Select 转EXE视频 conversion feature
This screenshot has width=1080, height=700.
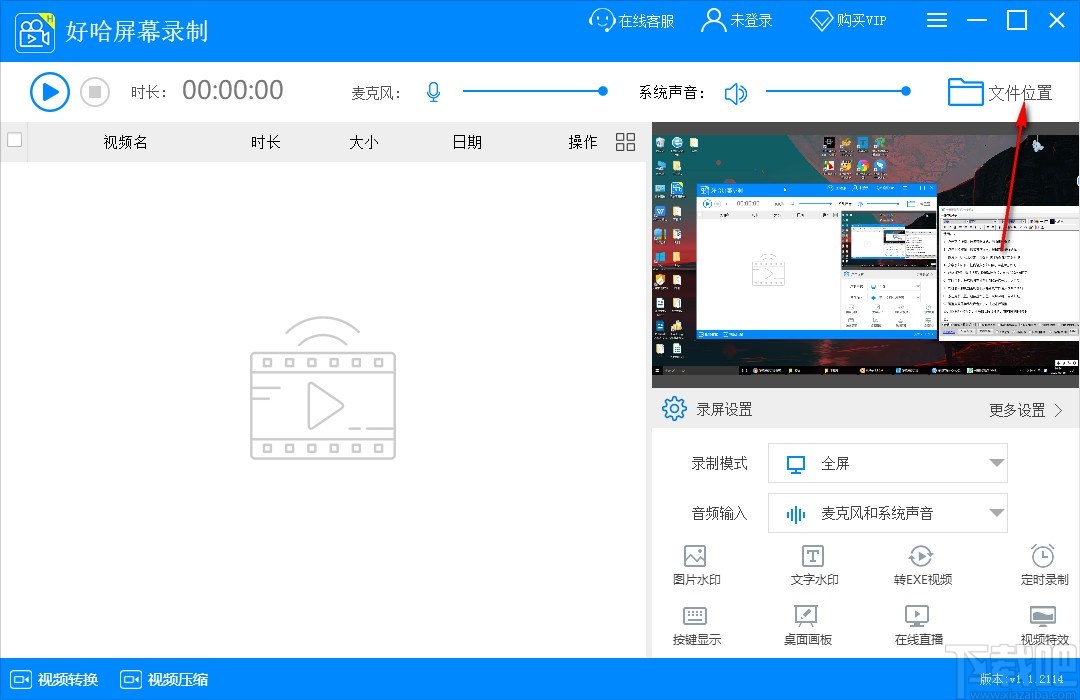[x=920, y=563]
